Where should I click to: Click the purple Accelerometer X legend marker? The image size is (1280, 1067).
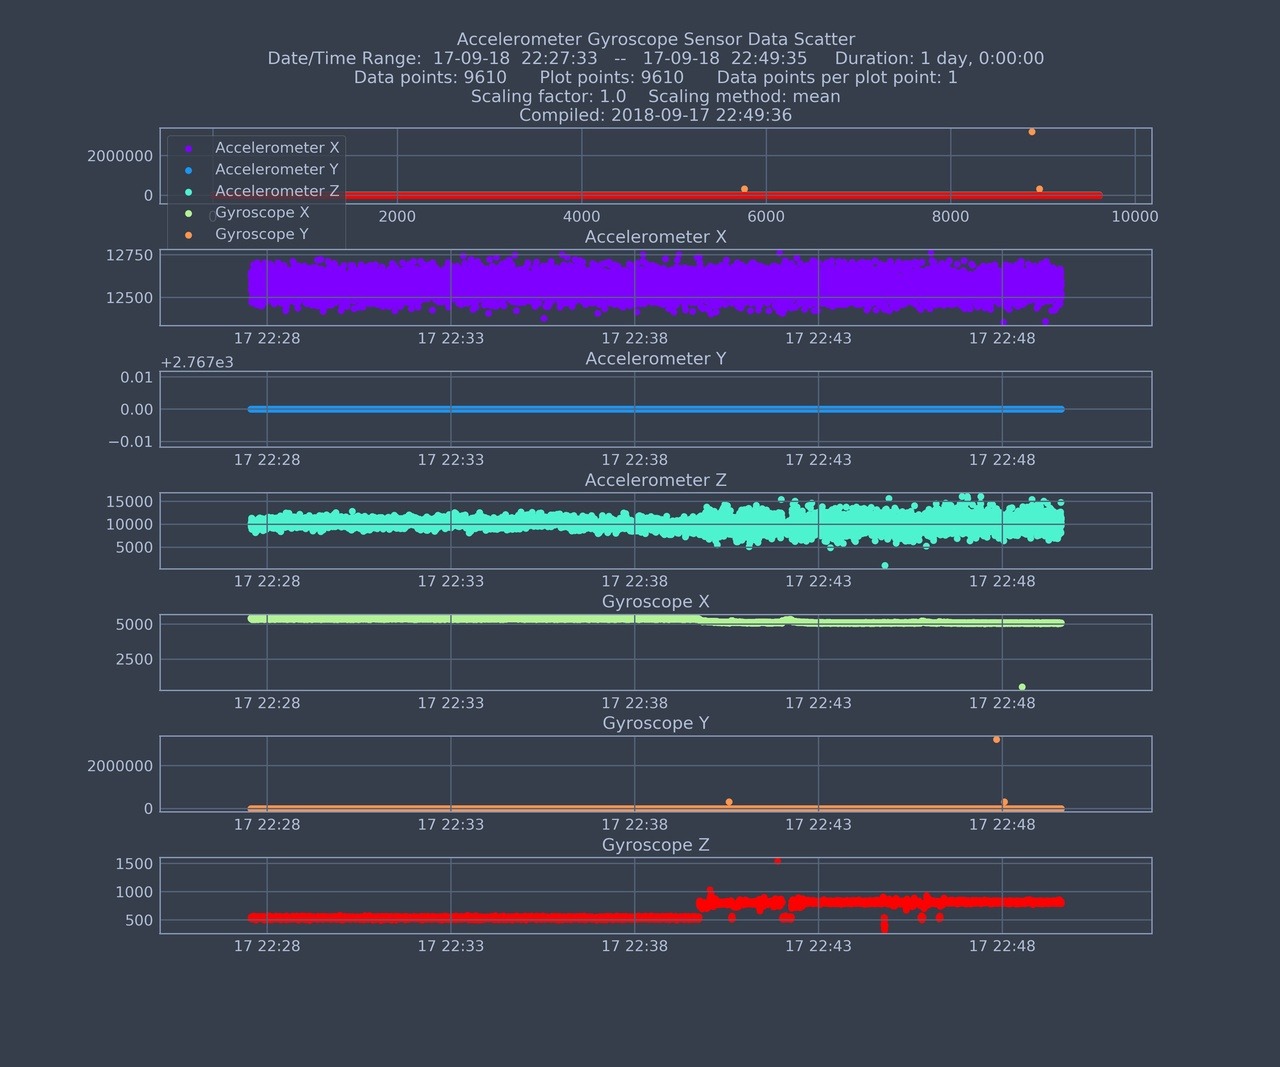click(188, 148)
